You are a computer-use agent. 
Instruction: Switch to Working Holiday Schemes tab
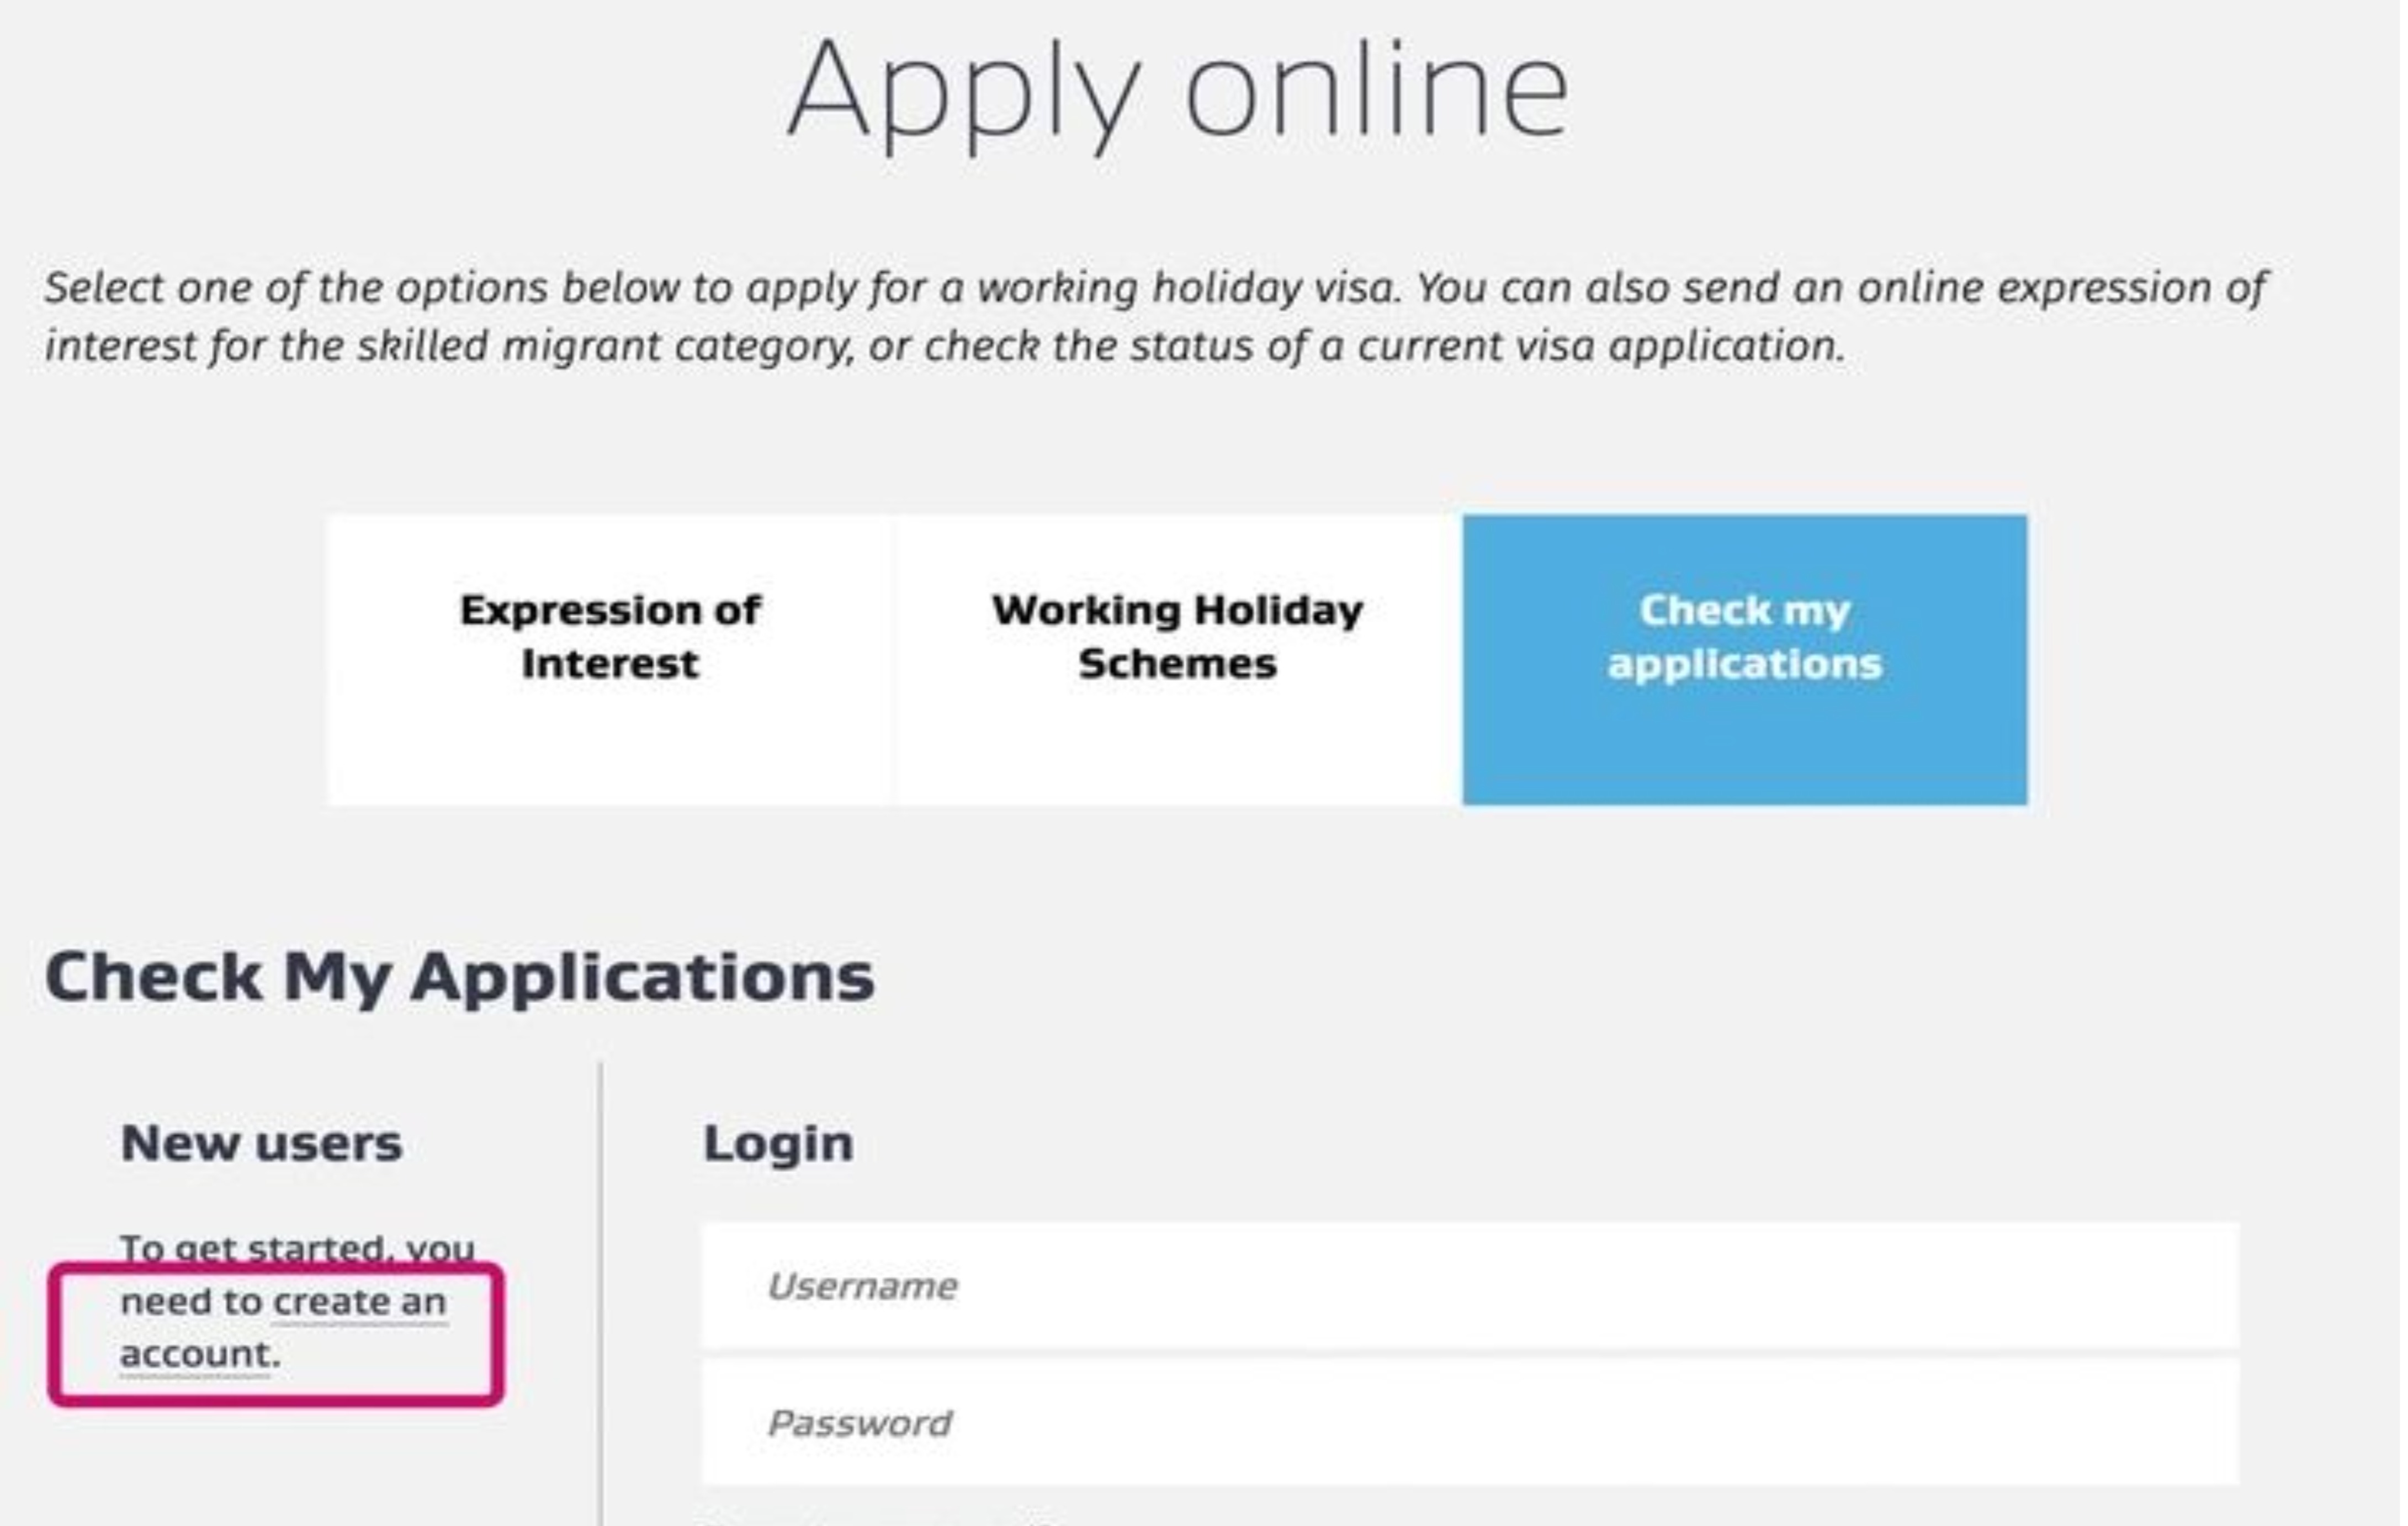click(1177, 659)
